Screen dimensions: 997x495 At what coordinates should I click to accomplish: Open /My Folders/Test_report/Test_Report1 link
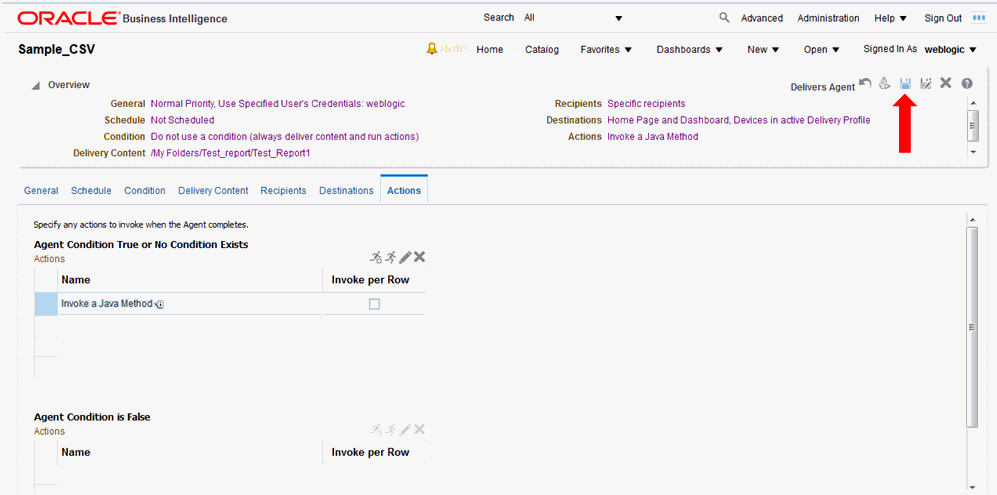pos(230,153)
